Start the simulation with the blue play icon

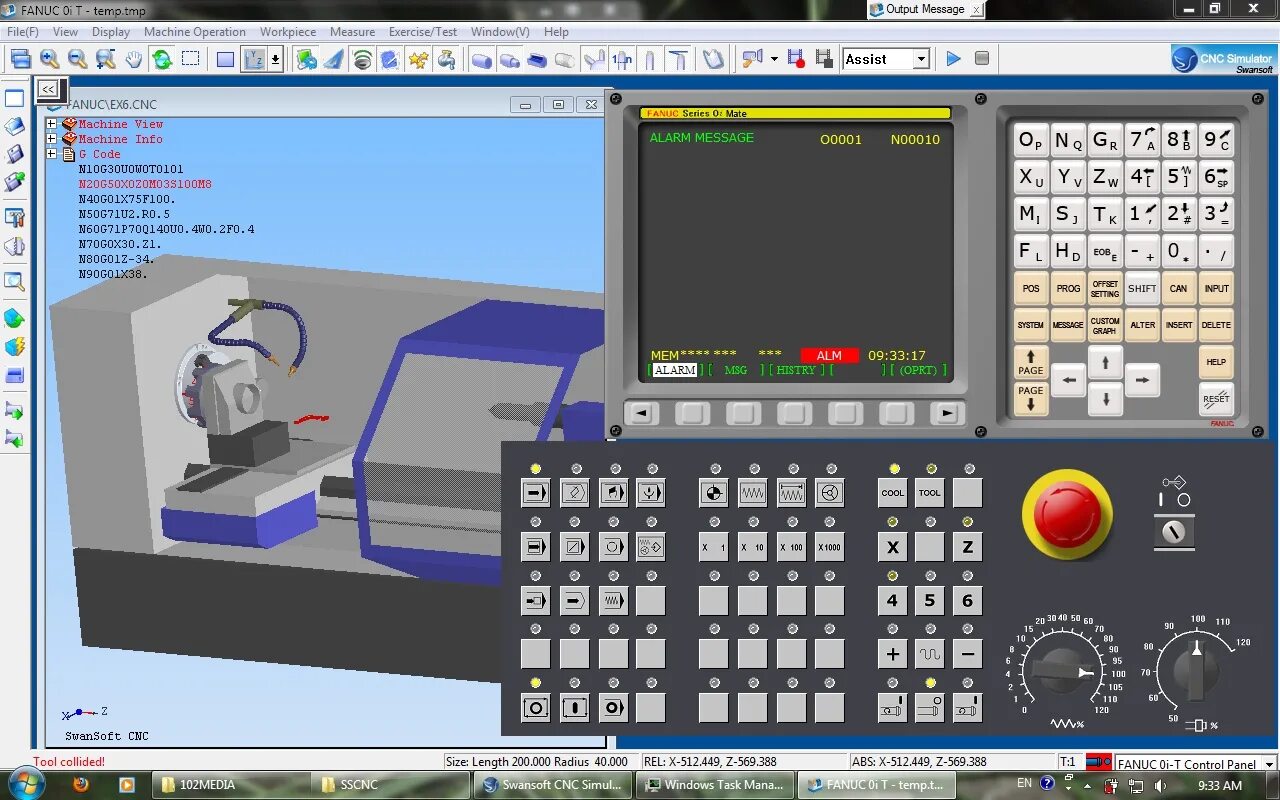pyautogui.click(x=953, y=59)
